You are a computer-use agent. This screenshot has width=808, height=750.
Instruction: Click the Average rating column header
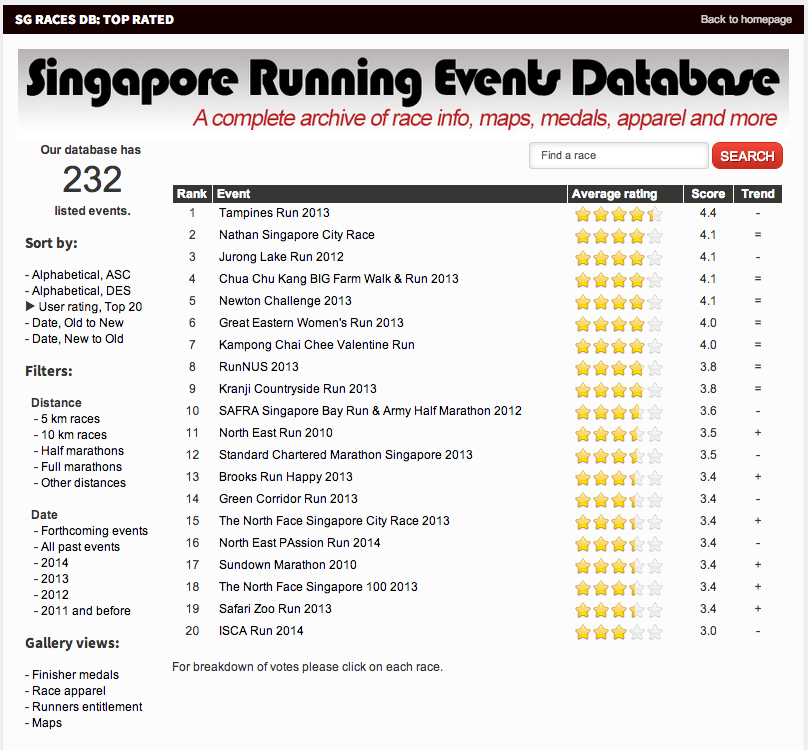(x=625, y=194)
